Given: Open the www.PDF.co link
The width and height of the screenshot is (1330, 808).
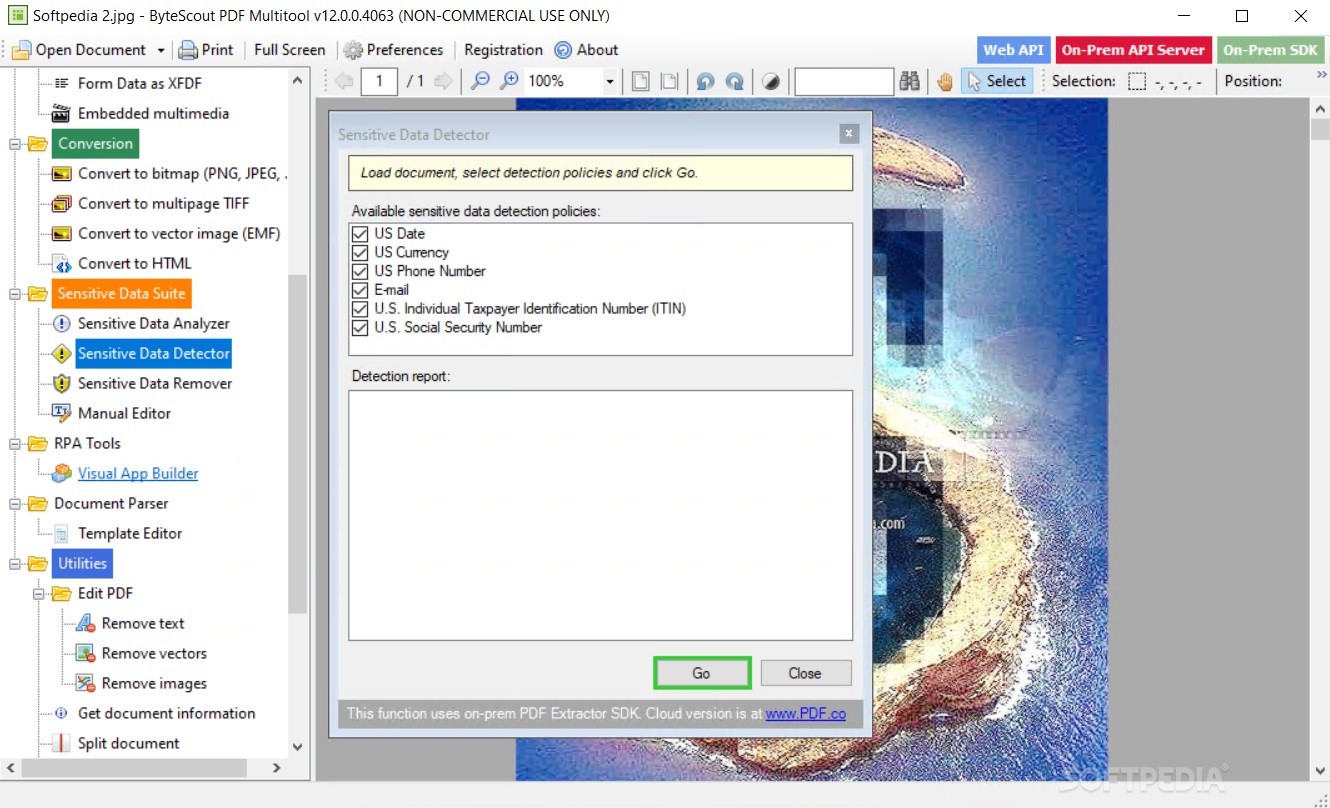Looking at the screenshot, I should [806, 714].
